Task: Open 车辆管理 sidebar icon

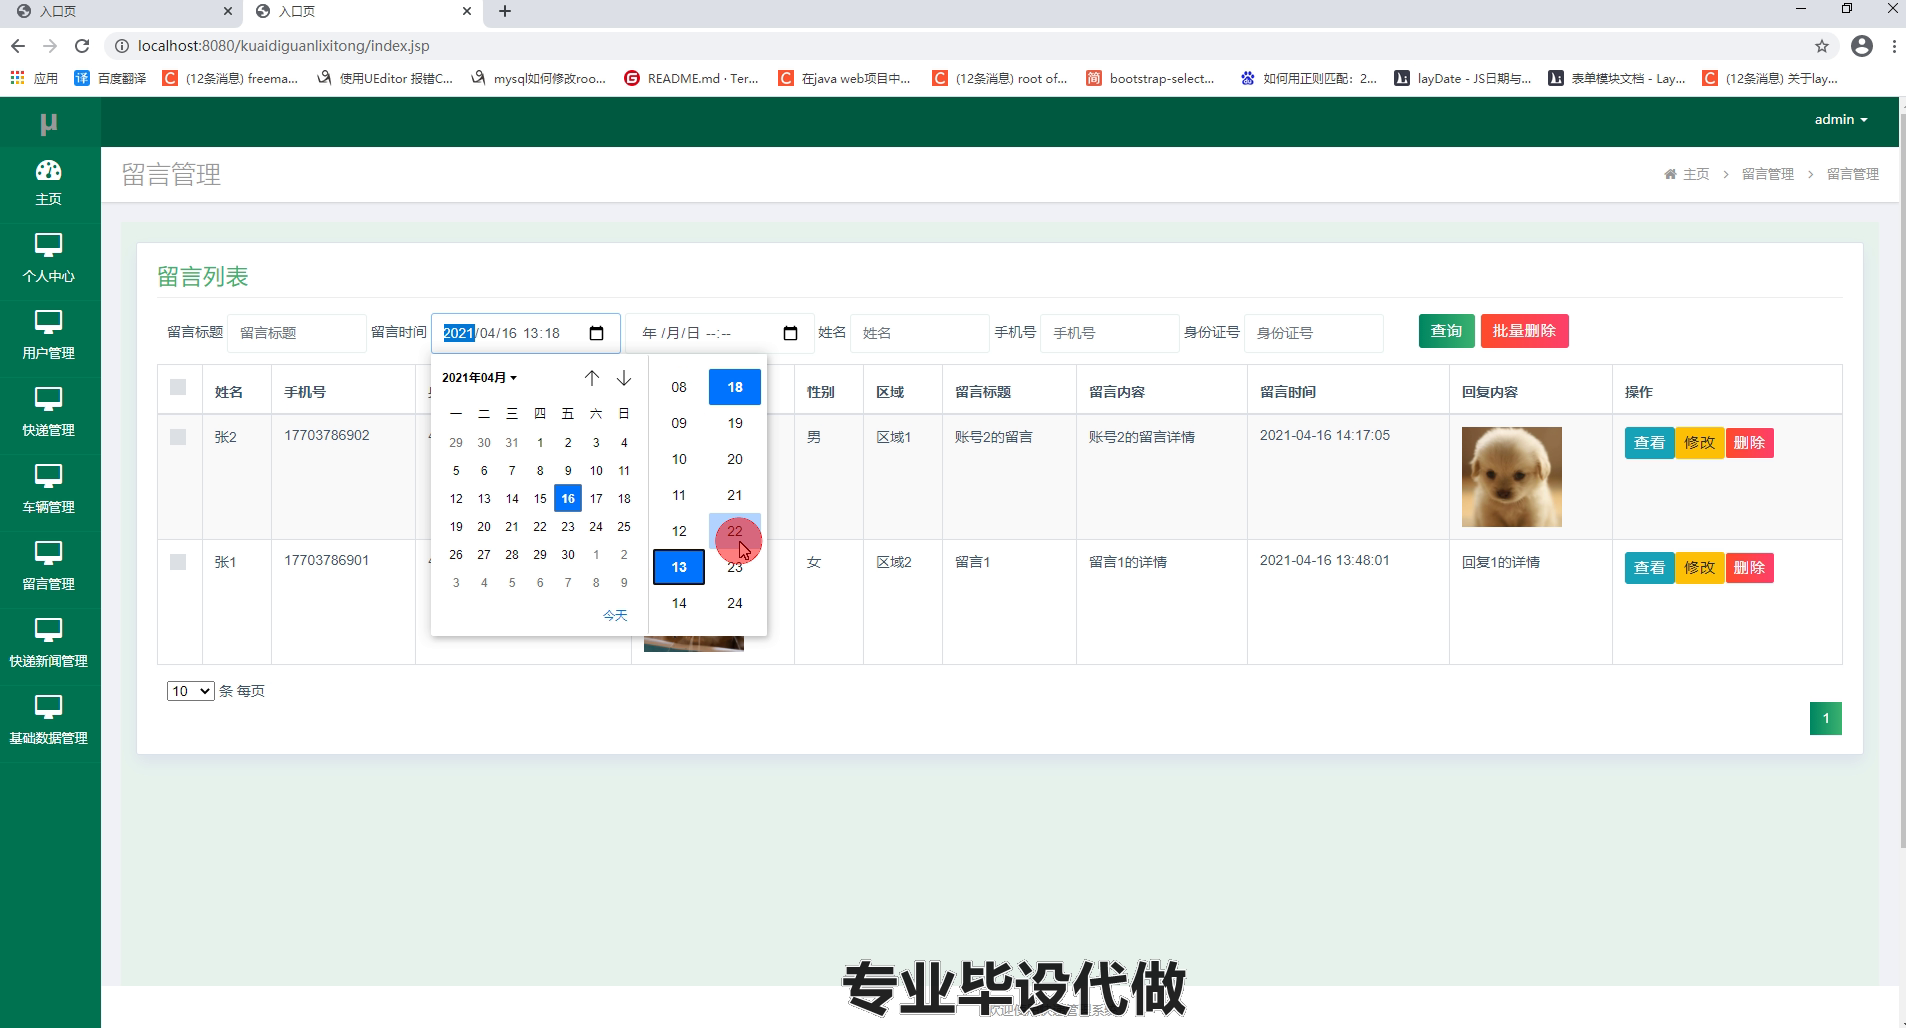Action: [48, 476]
